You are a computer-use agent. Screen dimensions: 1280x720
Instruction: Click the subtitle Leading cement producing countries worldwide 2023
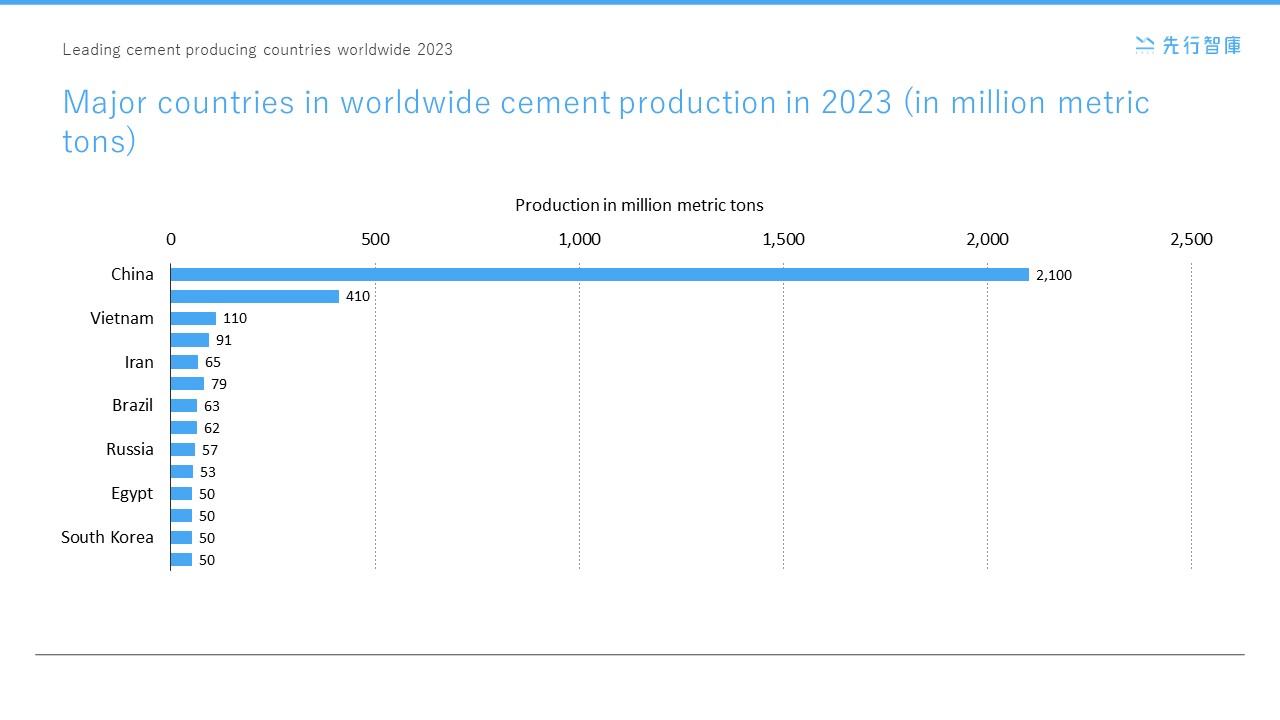(x=258, y=49)
